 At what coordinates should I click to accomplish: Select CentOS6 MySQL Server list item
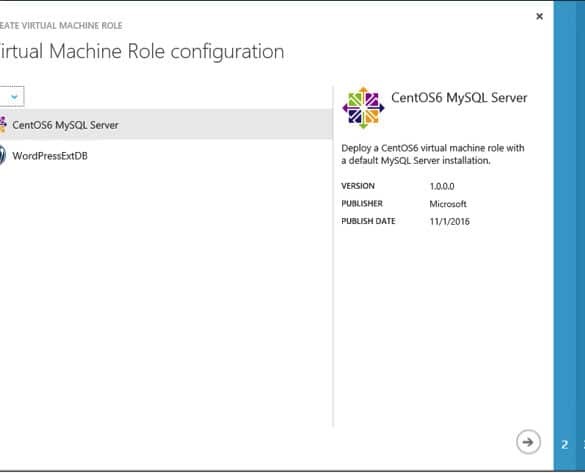(x=166, y=125)
